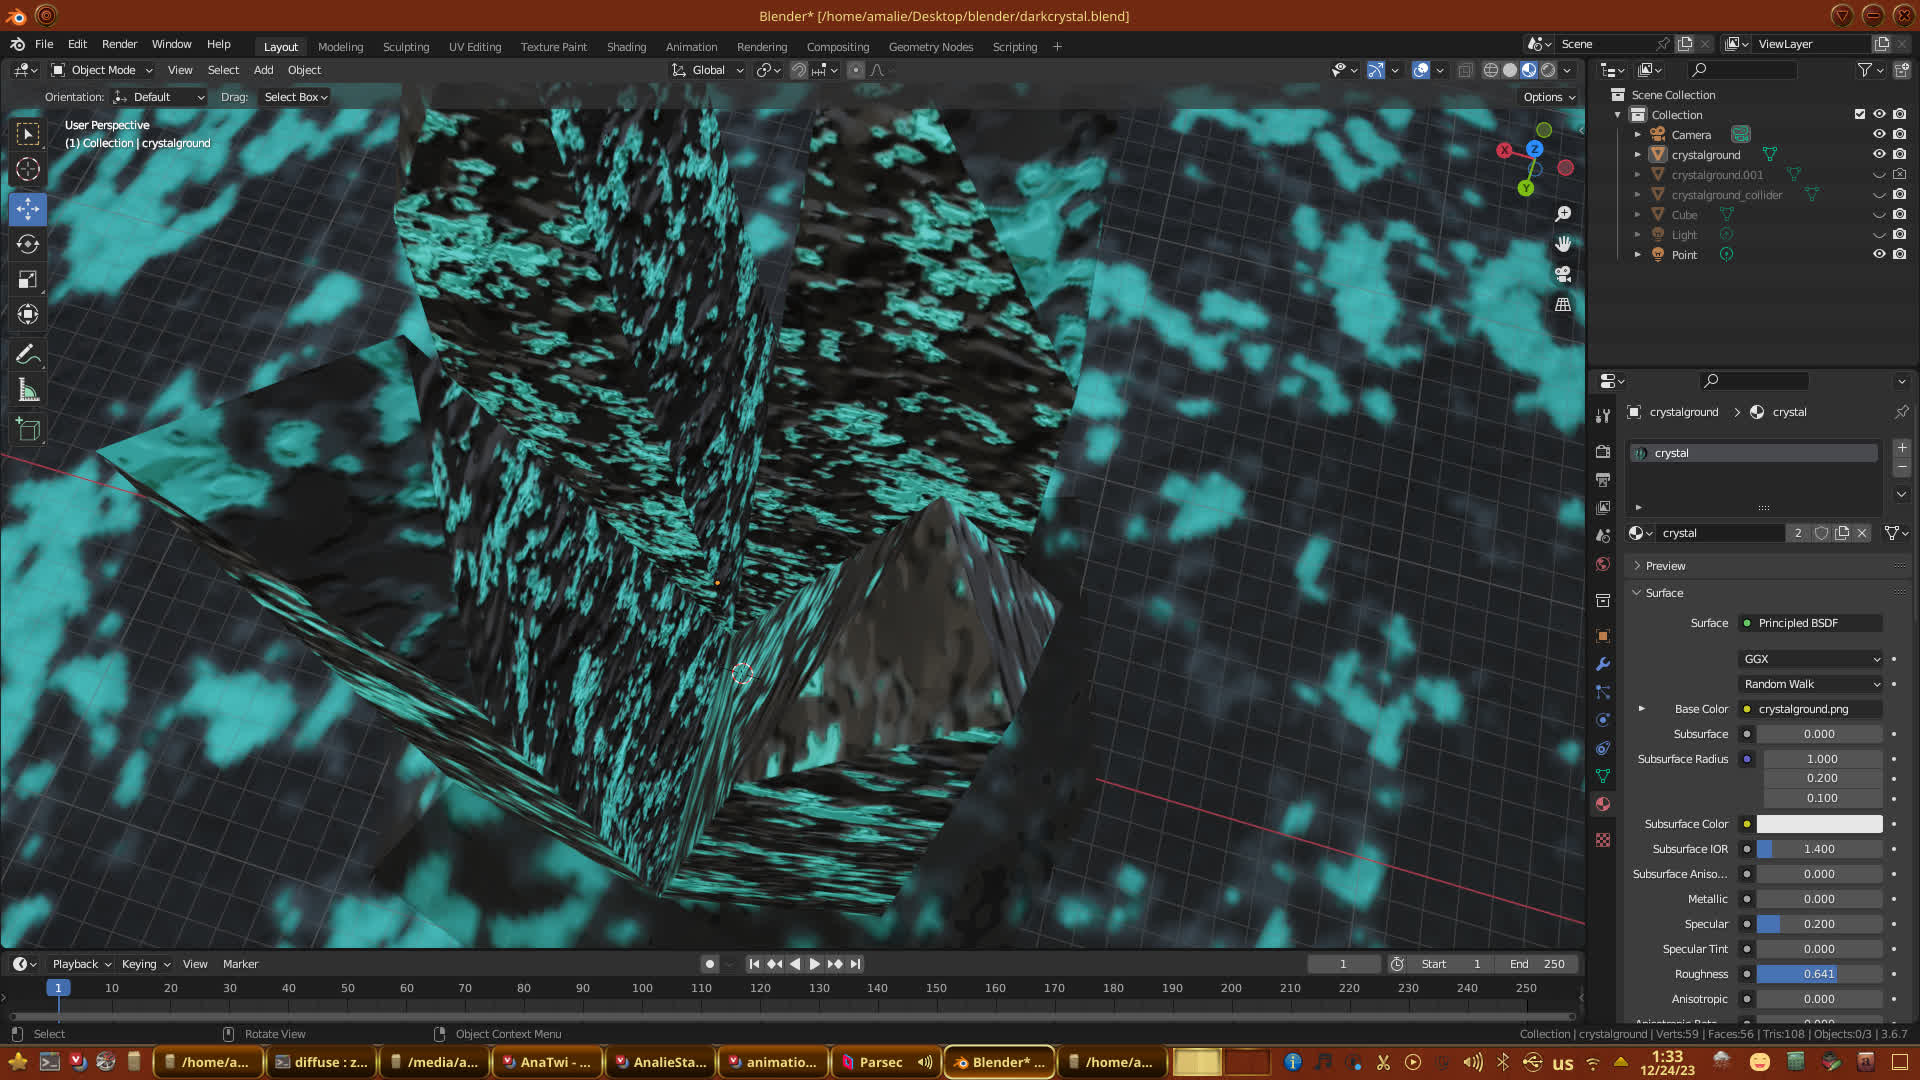This screenshot has width=1920, height=1080.
Task: Choose the Add Cube tool
Action: (x=28, y=430)
